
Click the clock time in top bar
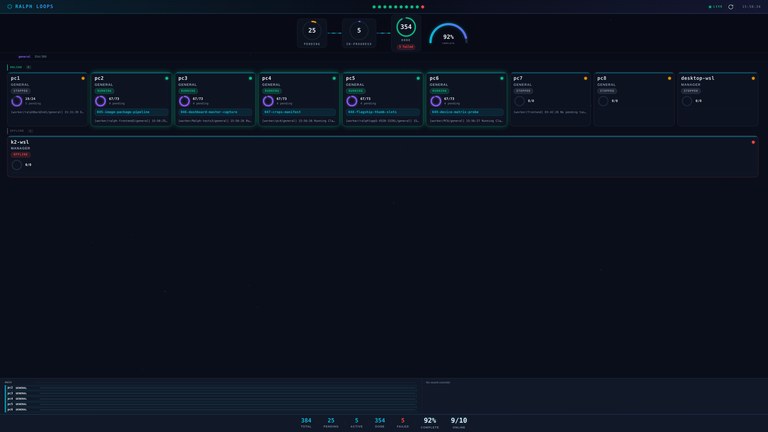[751, 7]
